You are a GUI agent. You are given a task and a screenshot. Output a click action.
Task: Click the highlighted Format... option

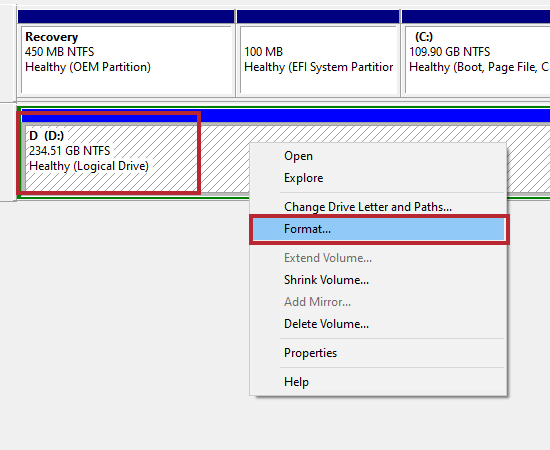point(378,229)
